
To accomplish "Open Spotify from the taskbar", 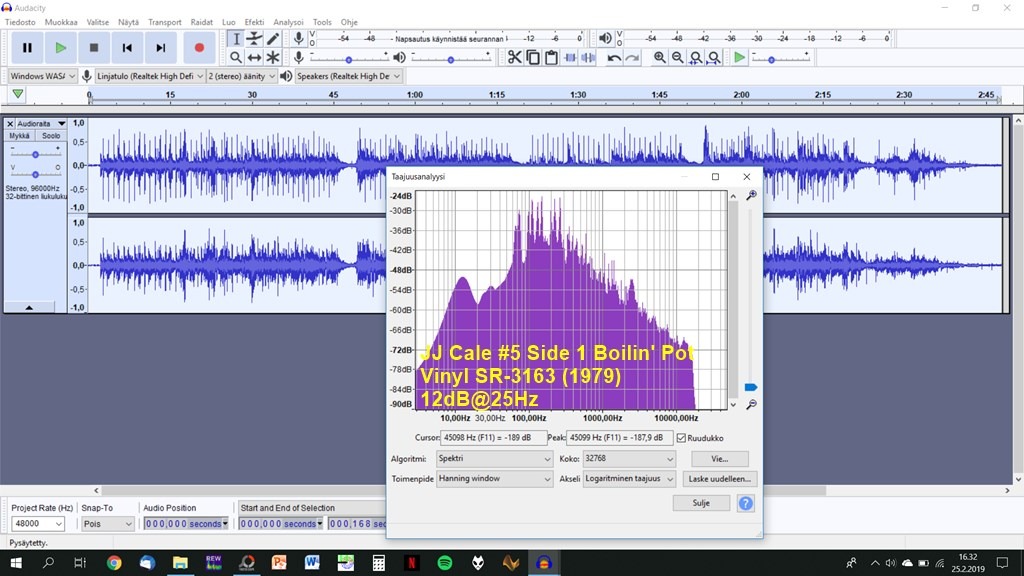I will (x=445, y=562).
